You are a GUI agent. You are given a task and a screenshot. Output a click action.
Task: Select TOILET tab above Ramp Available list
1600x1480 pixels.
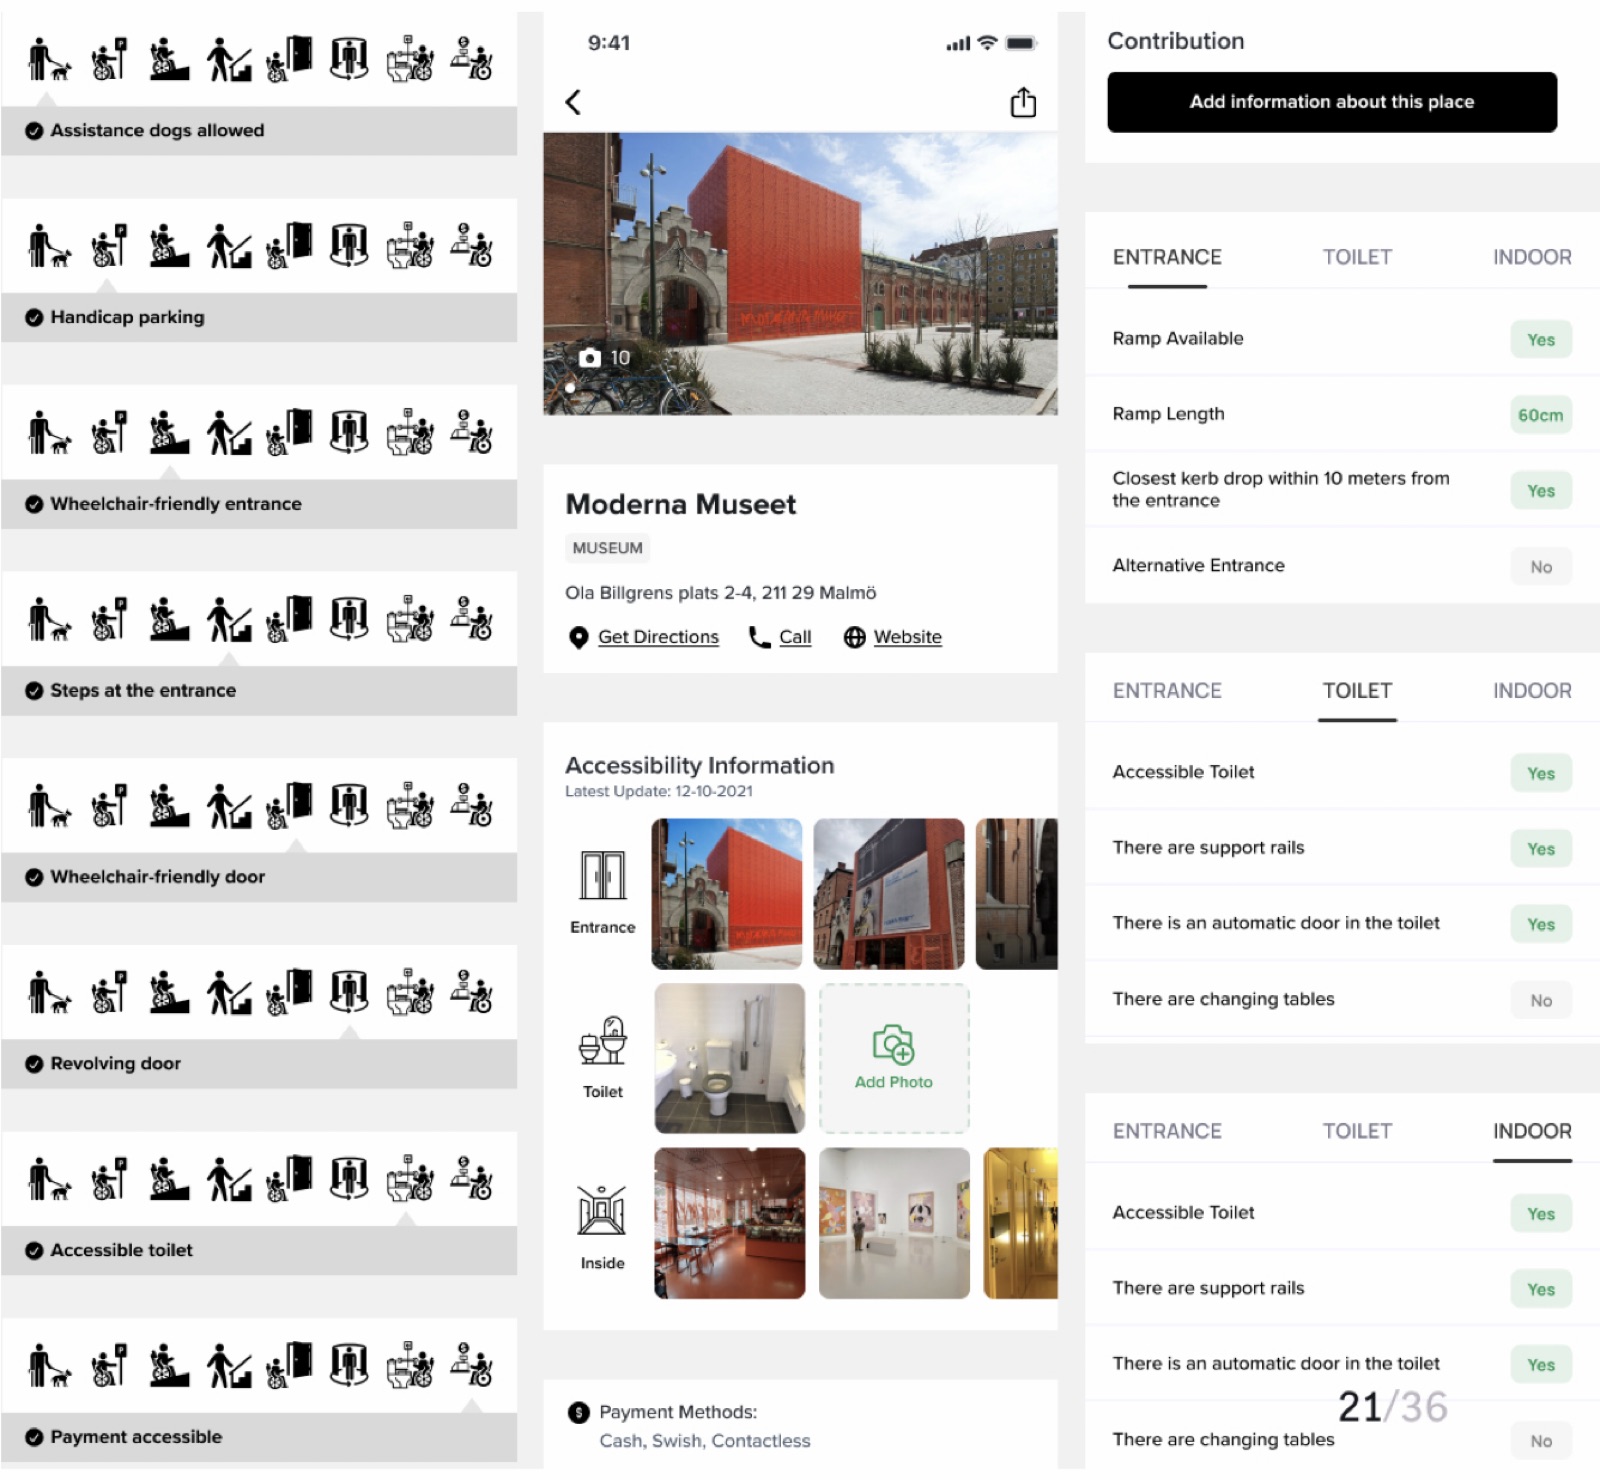1357,257
